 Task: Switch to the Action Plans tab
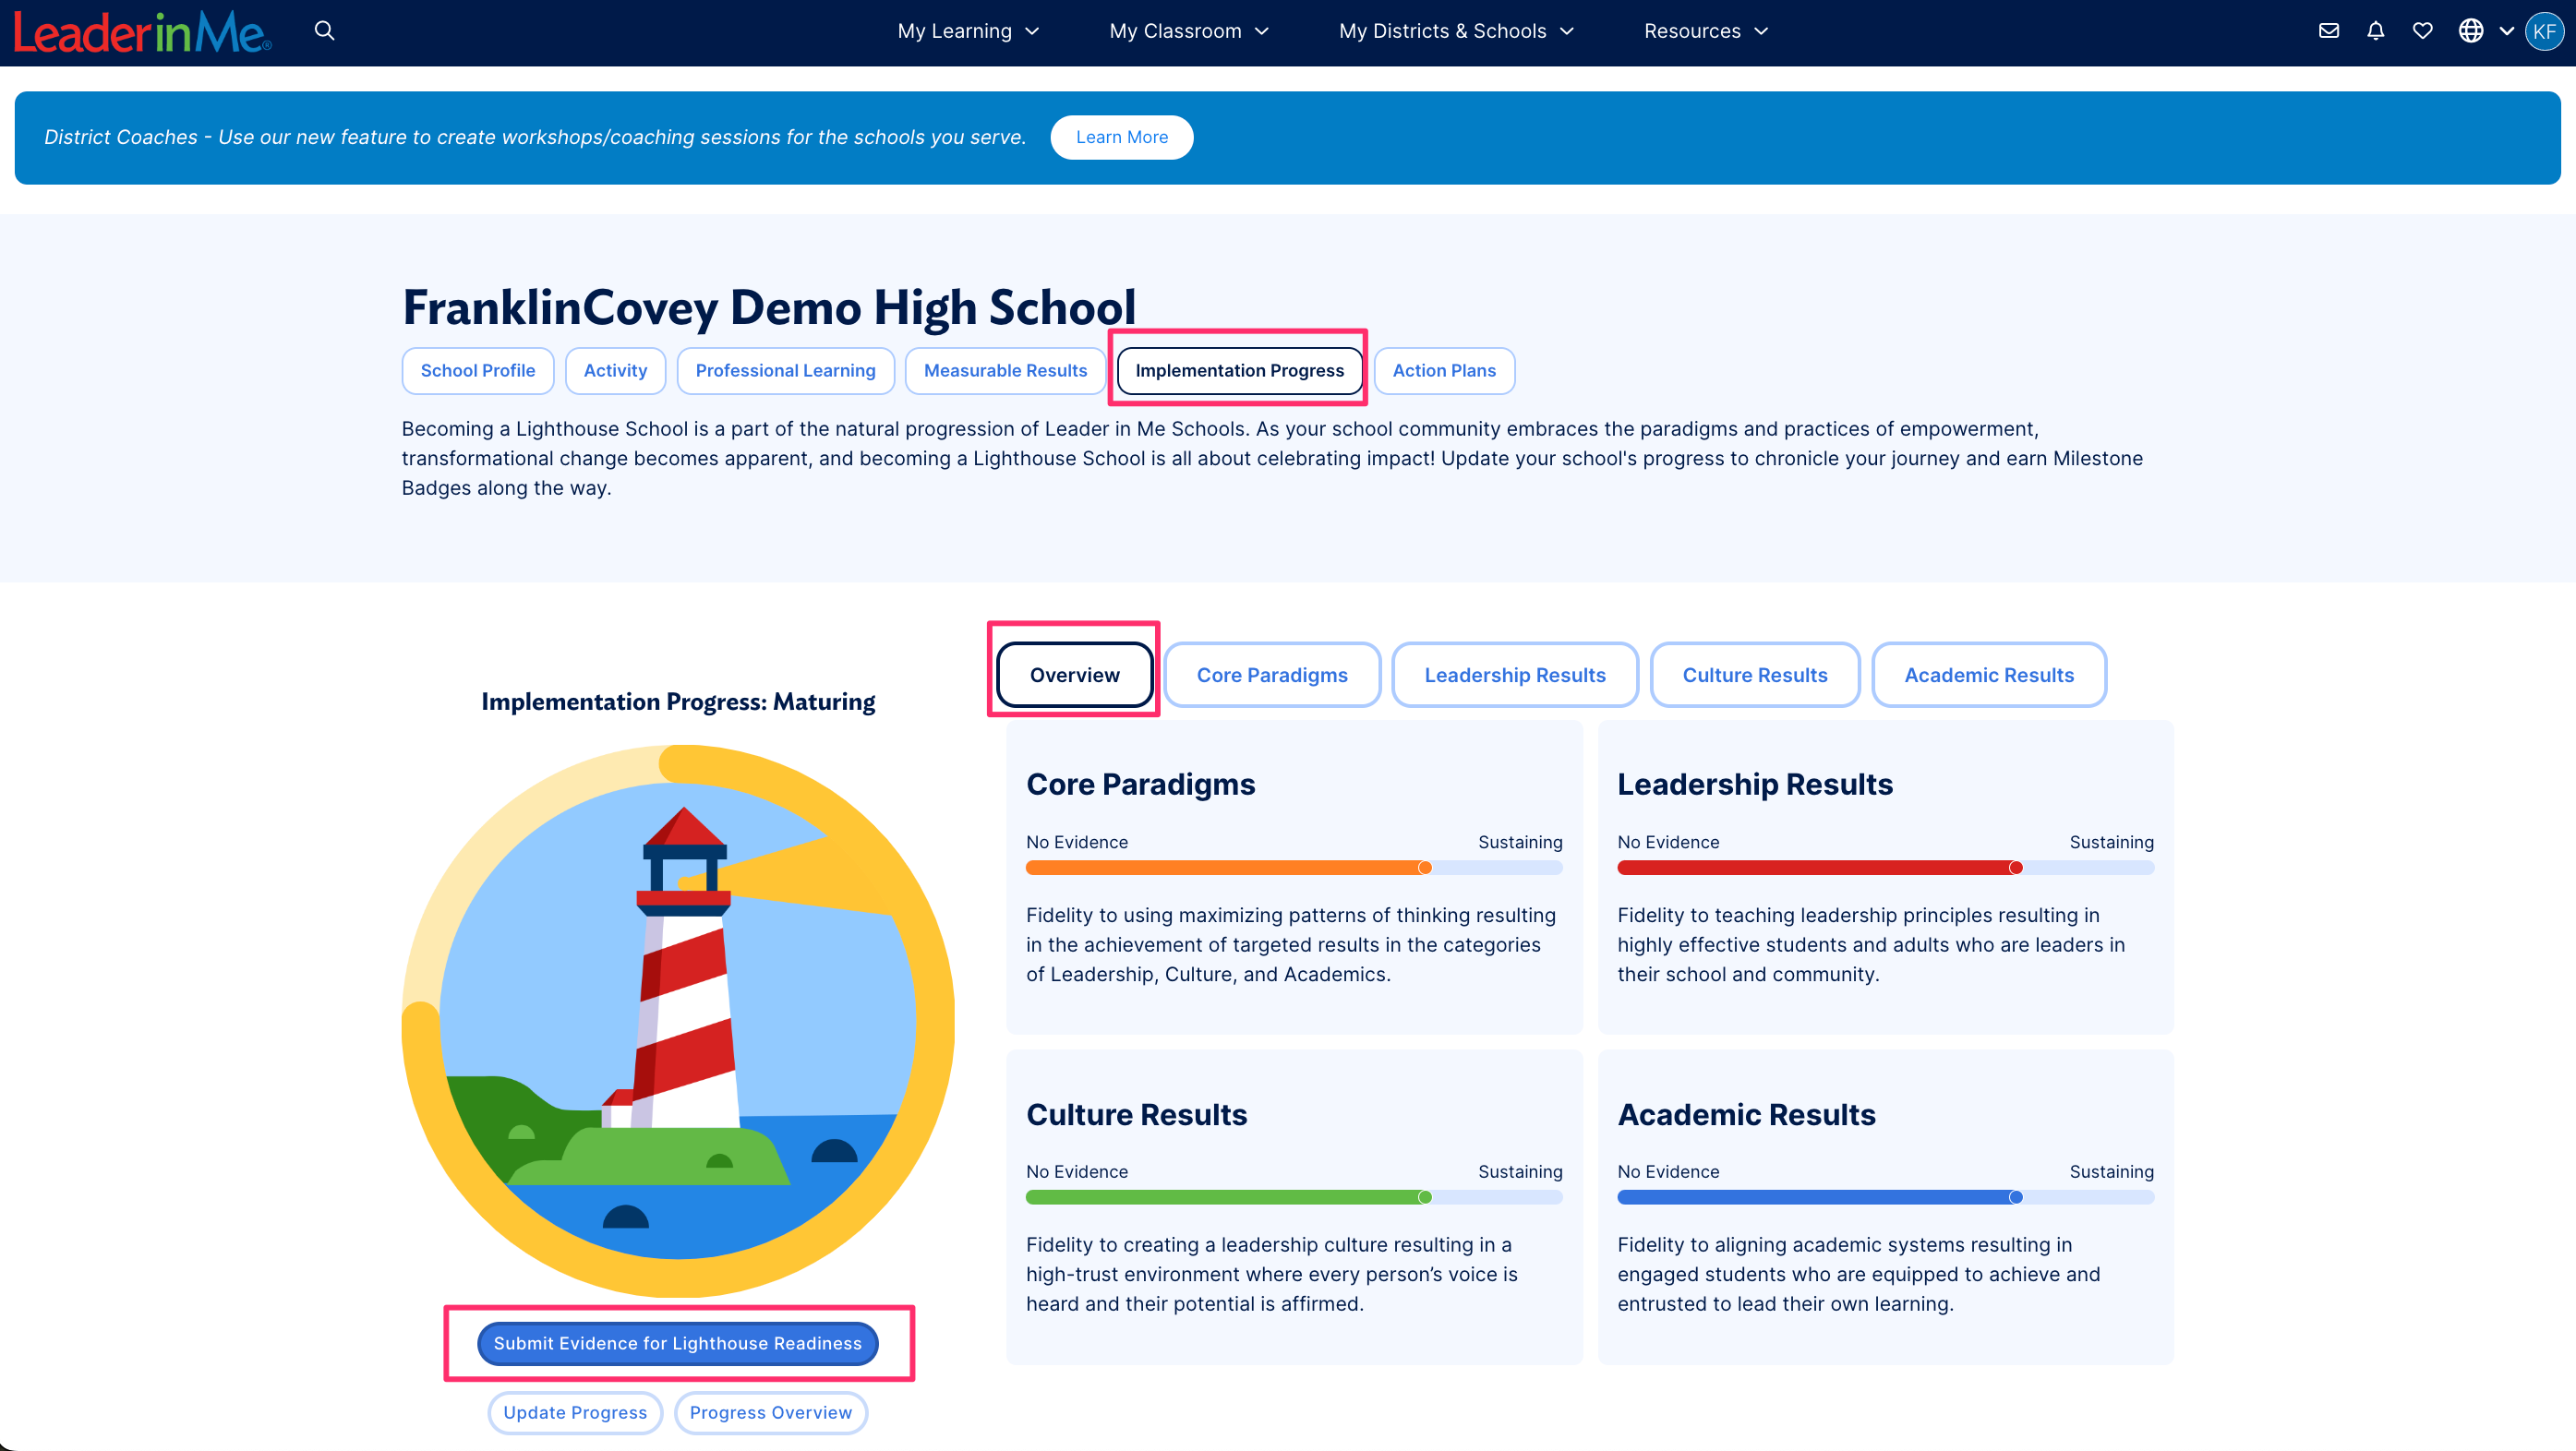coord(1443,371)
